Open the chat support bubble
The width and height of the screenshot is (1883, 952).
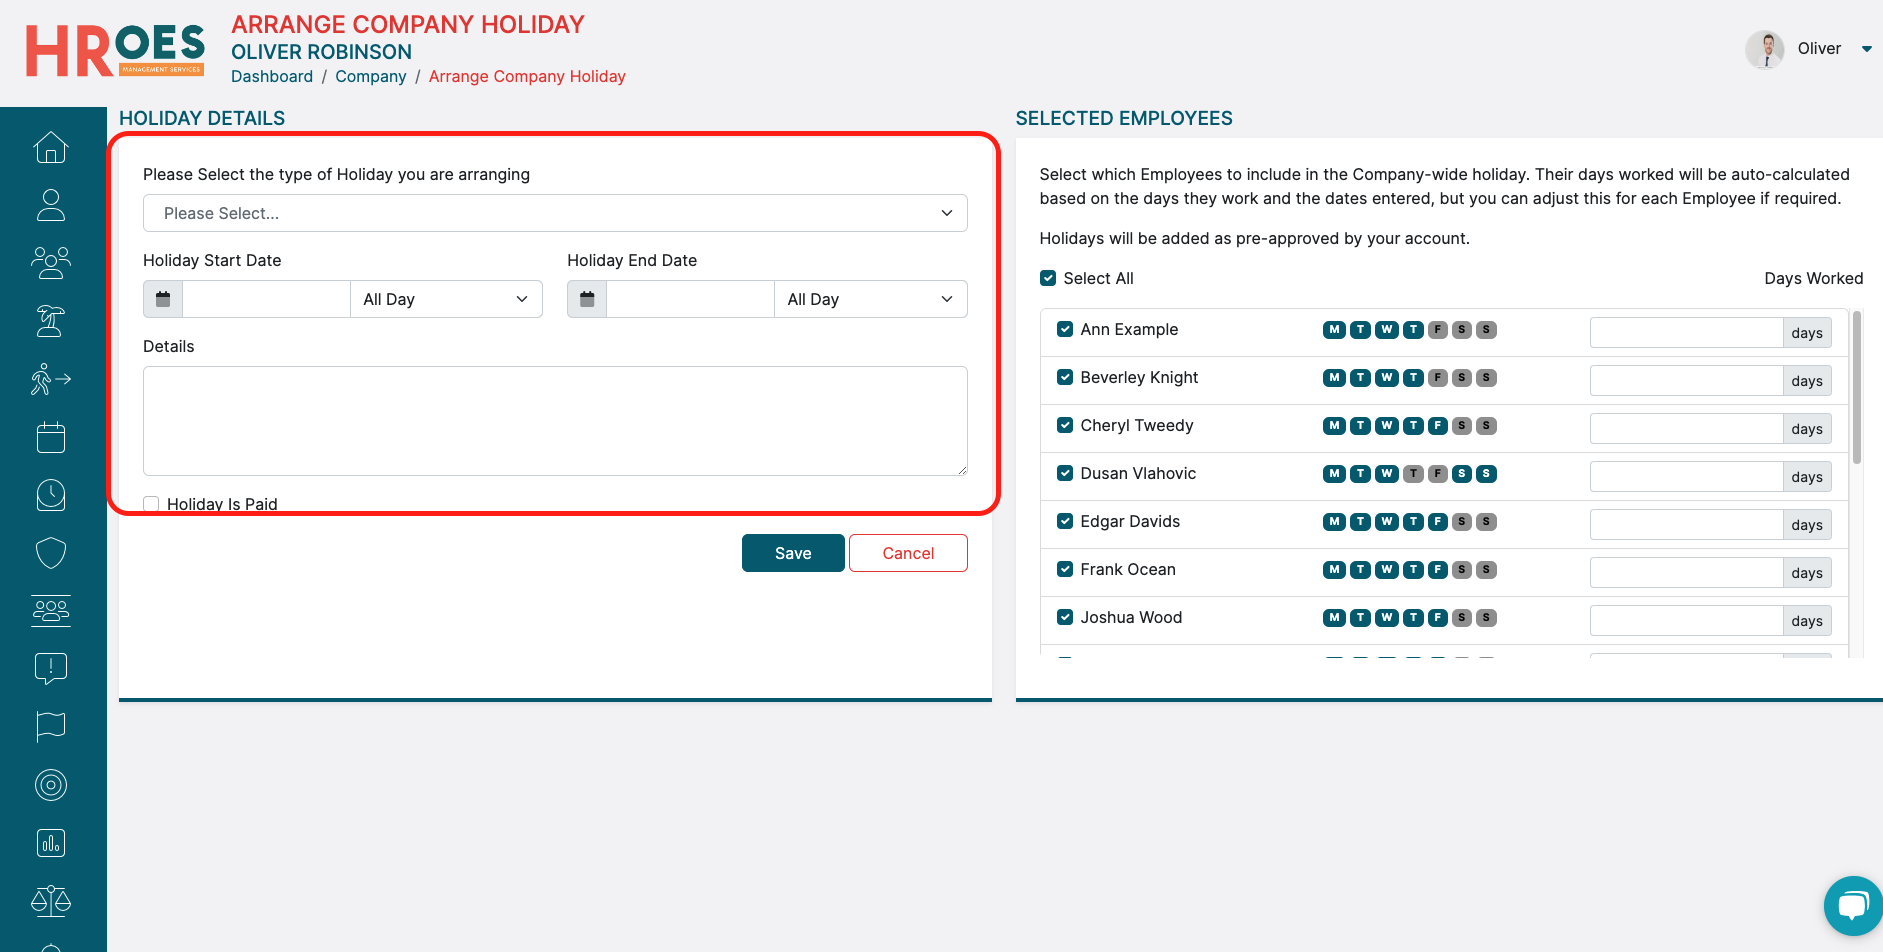click(x=1852, y=906)
